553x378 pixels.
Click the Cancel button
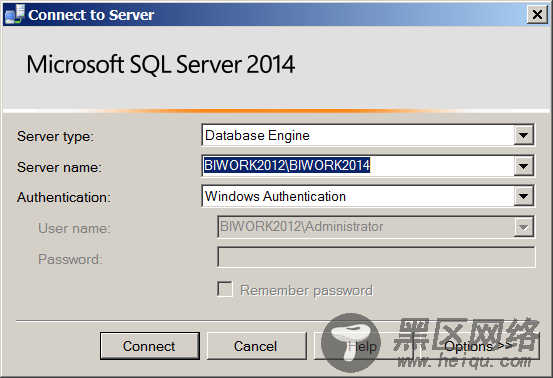(x=256, y=346)
